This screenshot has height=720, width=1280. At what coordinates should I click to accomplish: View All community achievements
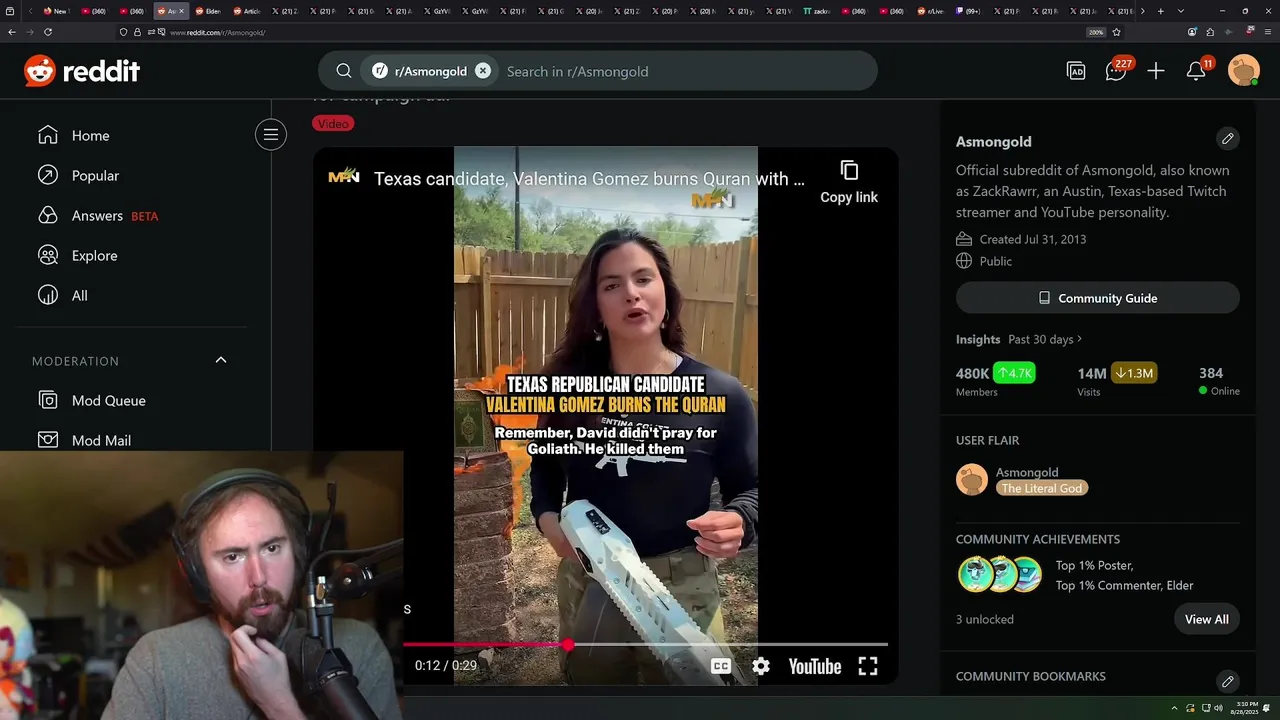pyautogui.click(x=1207, y=619)
